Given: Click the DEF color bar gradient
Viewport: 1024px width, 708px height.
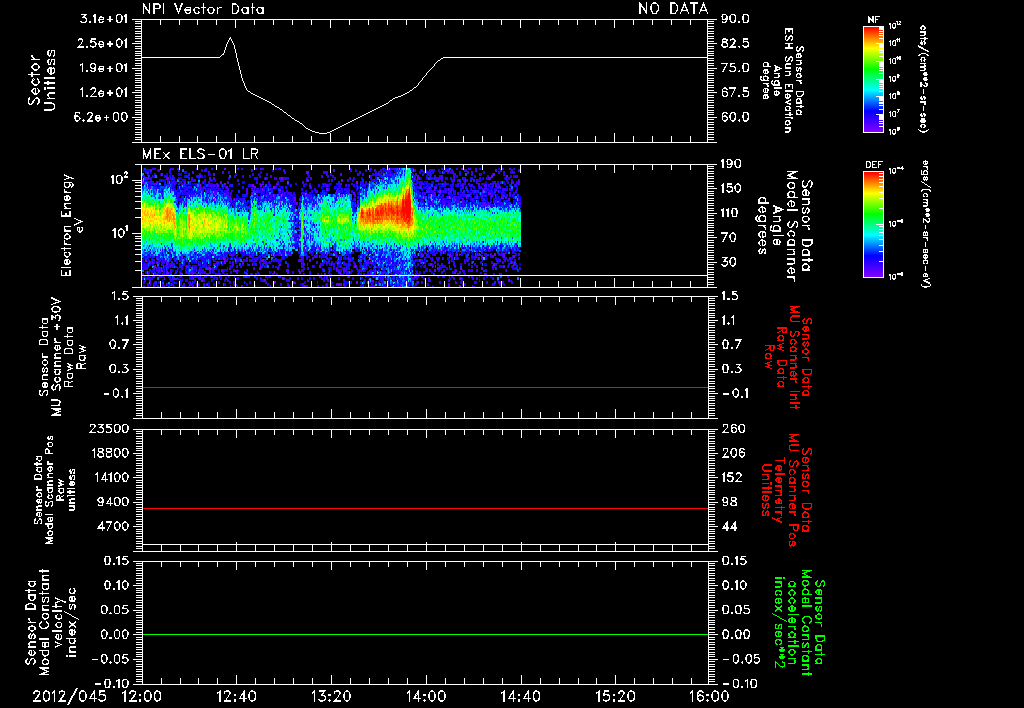Looking at the screenshot, I should [873, 224].
